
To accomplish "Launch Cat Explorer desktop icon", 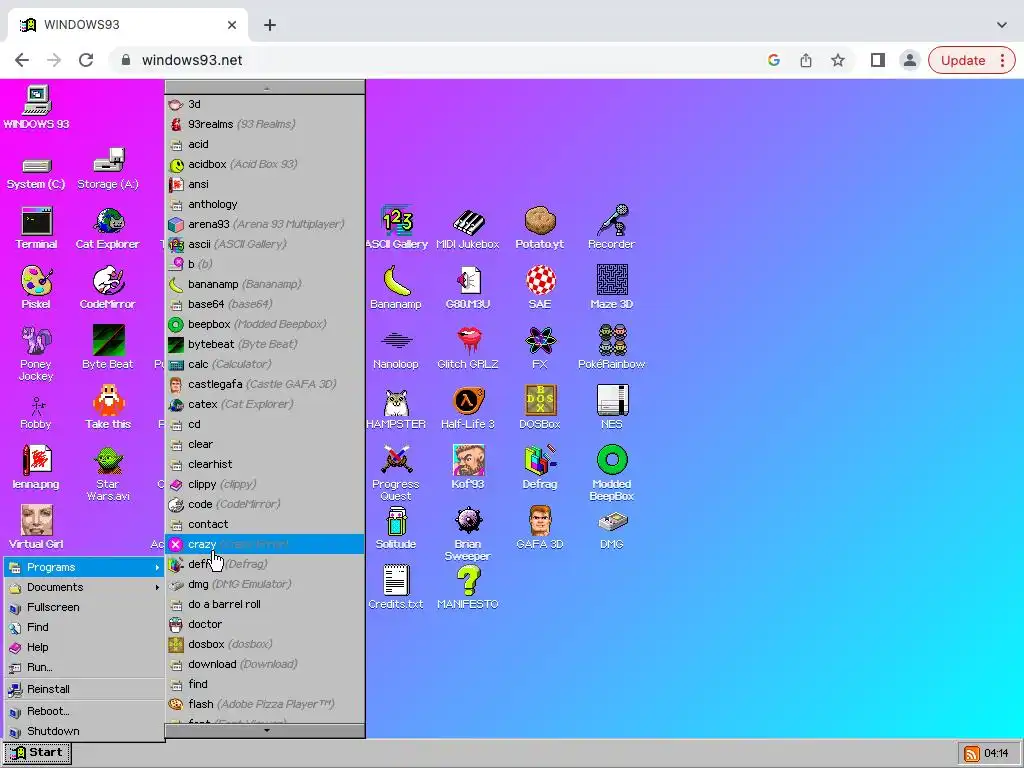I will tap(108, 228).
